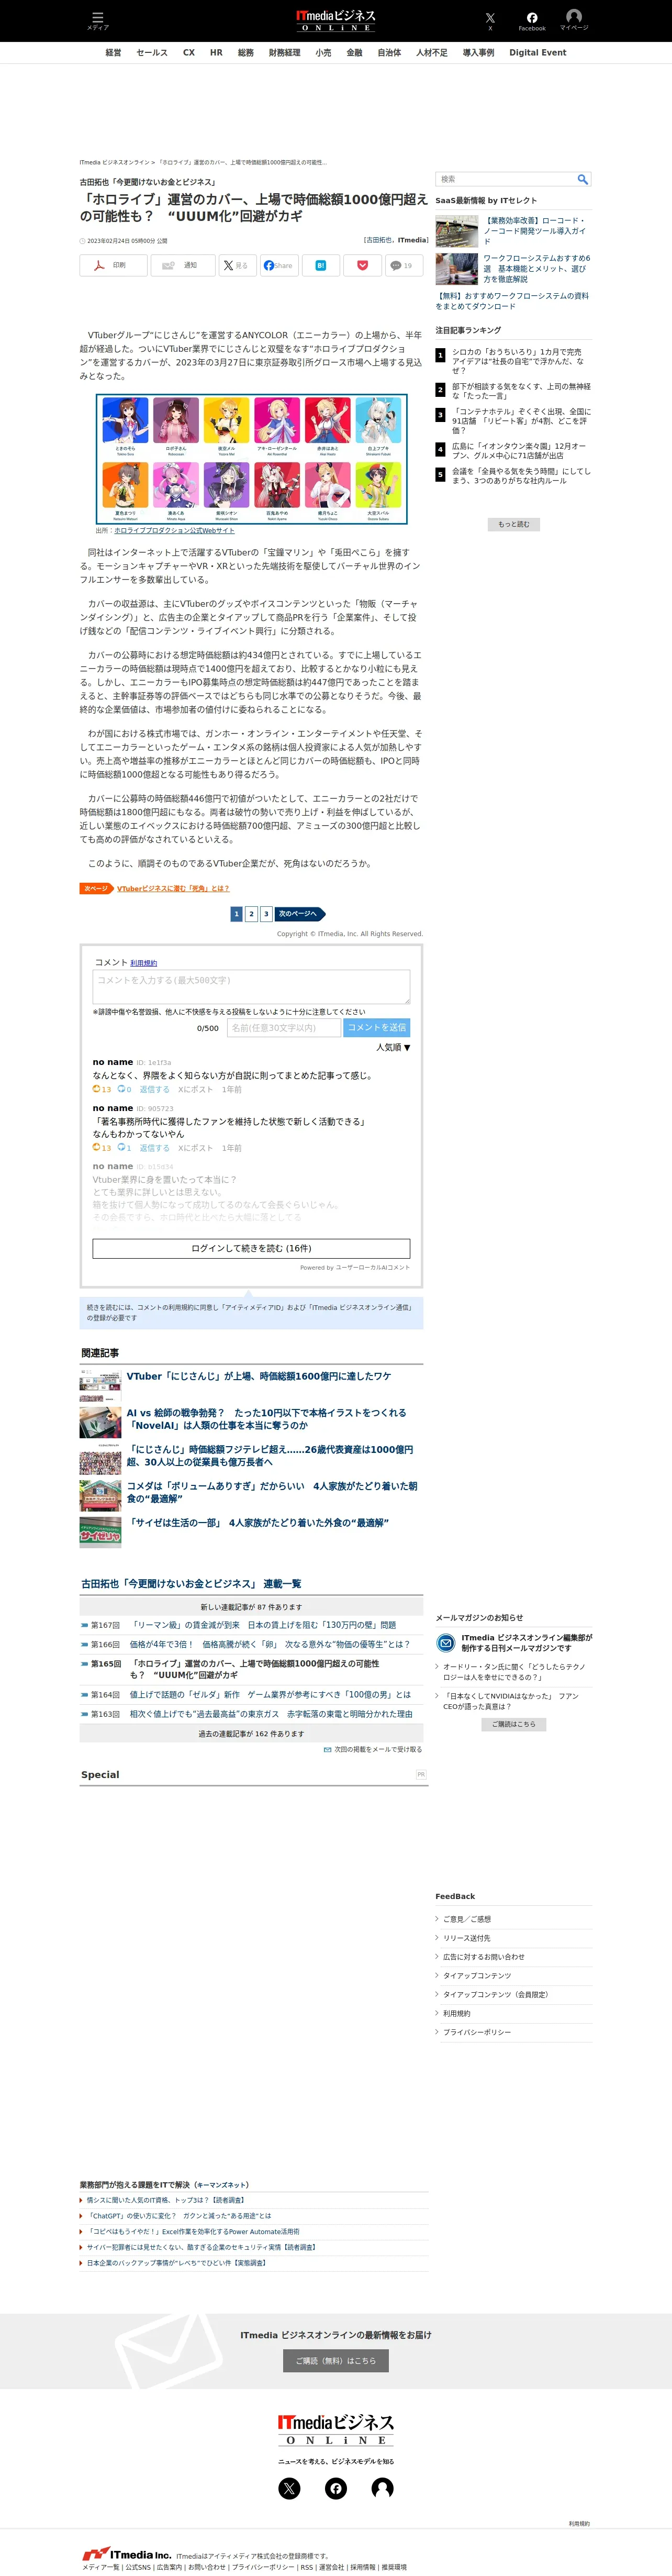This screenshot has width=672, height=2576.
Task: Click 返信する on the first comment
Action: (x=154, y=1089)
